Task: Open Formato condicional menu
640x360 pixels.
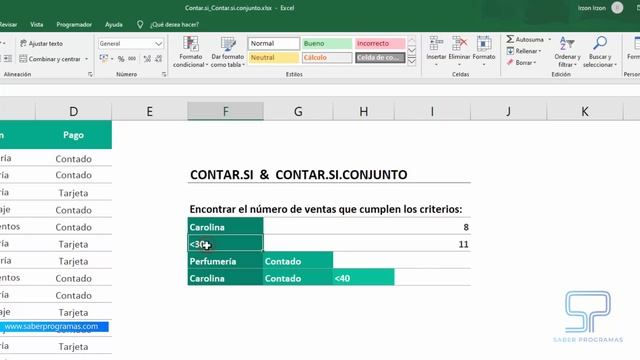Action: tap(190, 52)
